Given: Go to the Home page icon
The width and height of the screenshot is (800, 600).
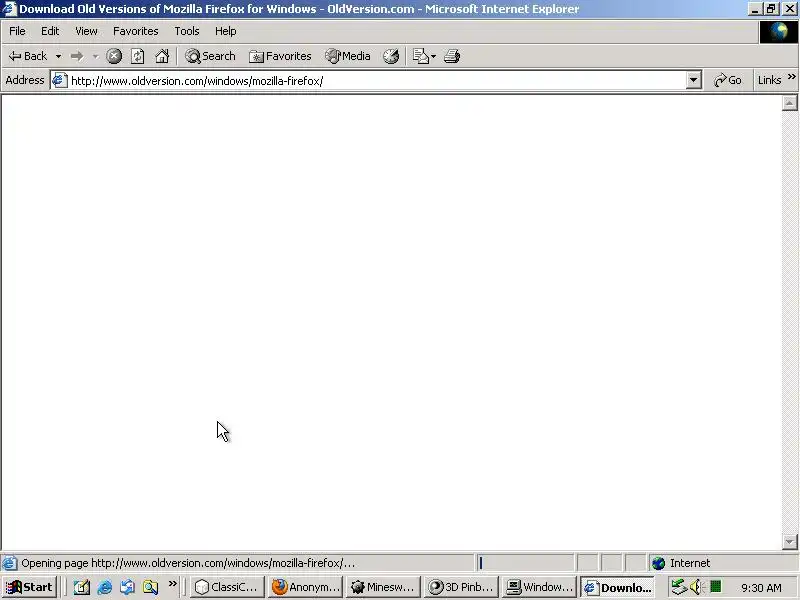Looking at the screenshot, I should (162, 56).
